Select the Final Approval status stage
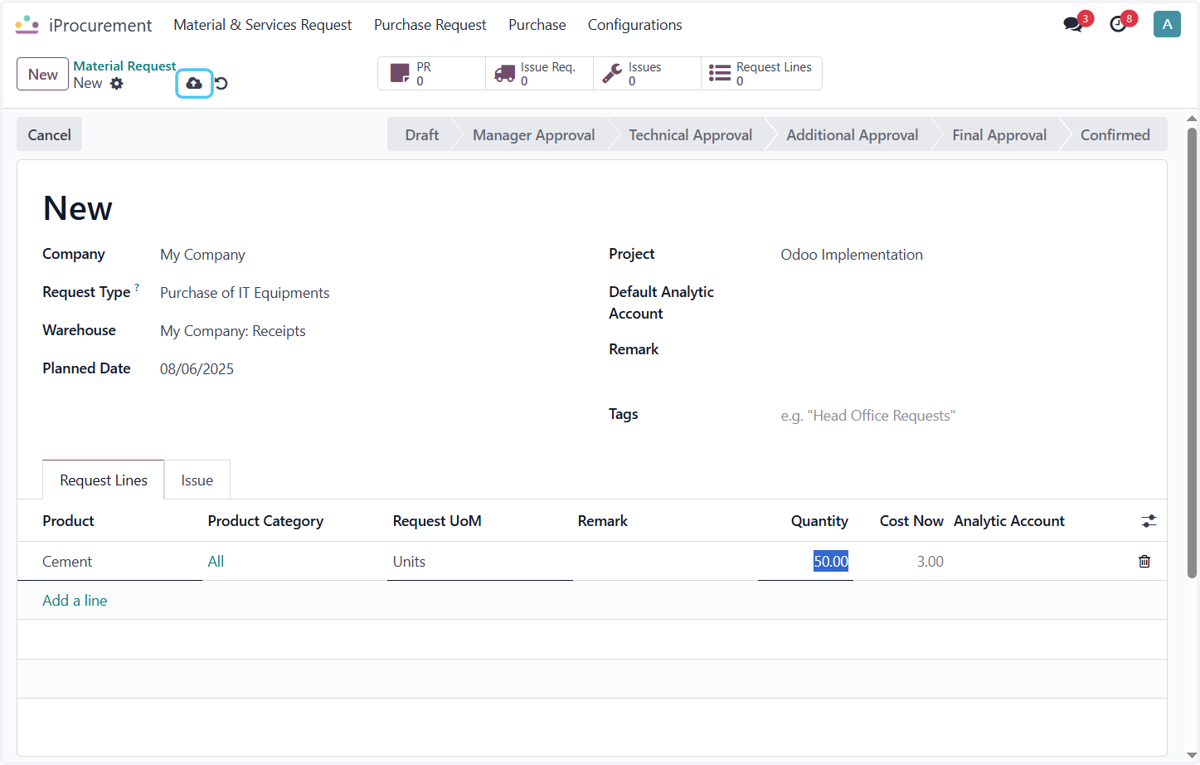 pyautogui.click(x=999, y=135)
